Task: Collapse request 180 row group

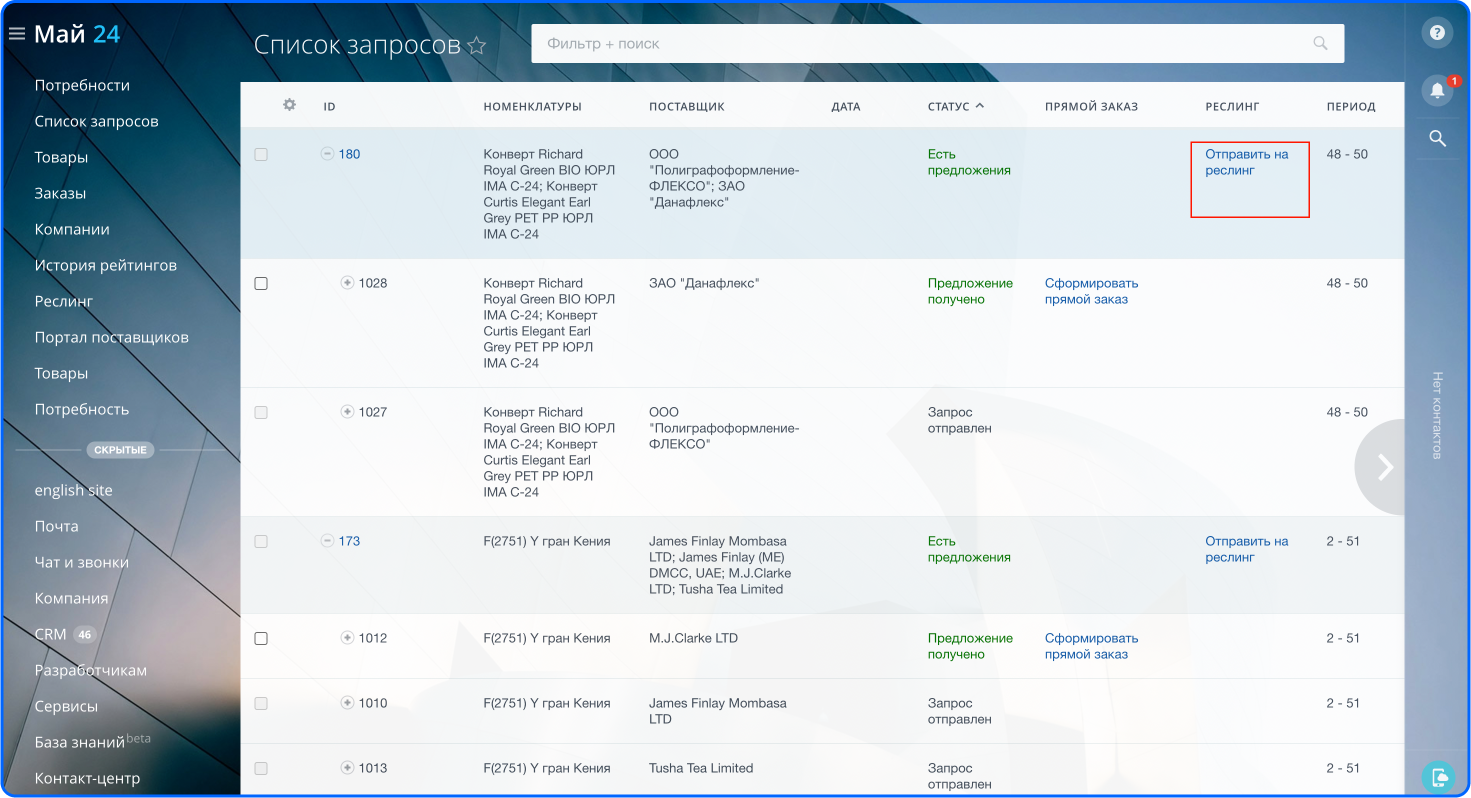Action: (326, 154)
